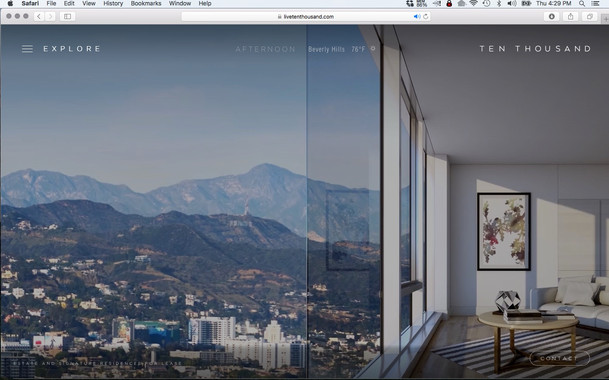Screen dimensions: 609x380
Task: Click the Thu 4:29 PM clock
Action: 553,3
